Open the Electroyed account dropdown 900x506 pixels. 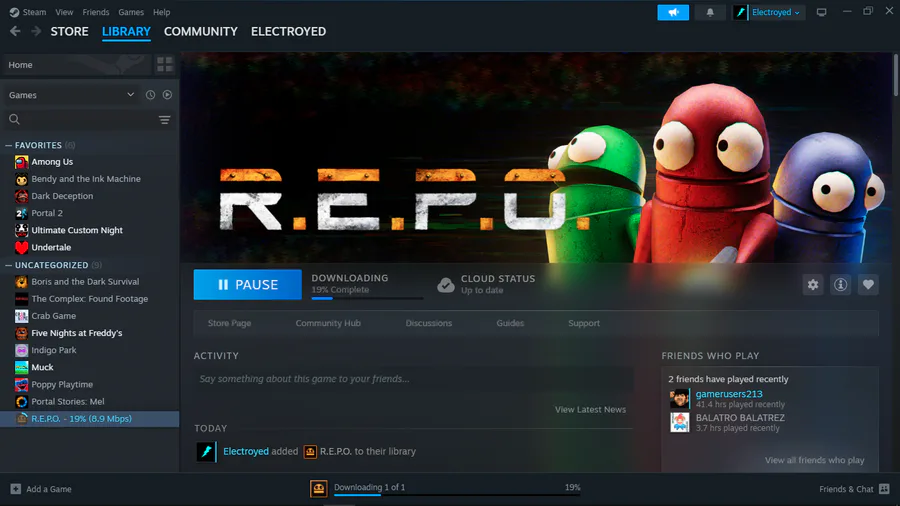point(769,12)
